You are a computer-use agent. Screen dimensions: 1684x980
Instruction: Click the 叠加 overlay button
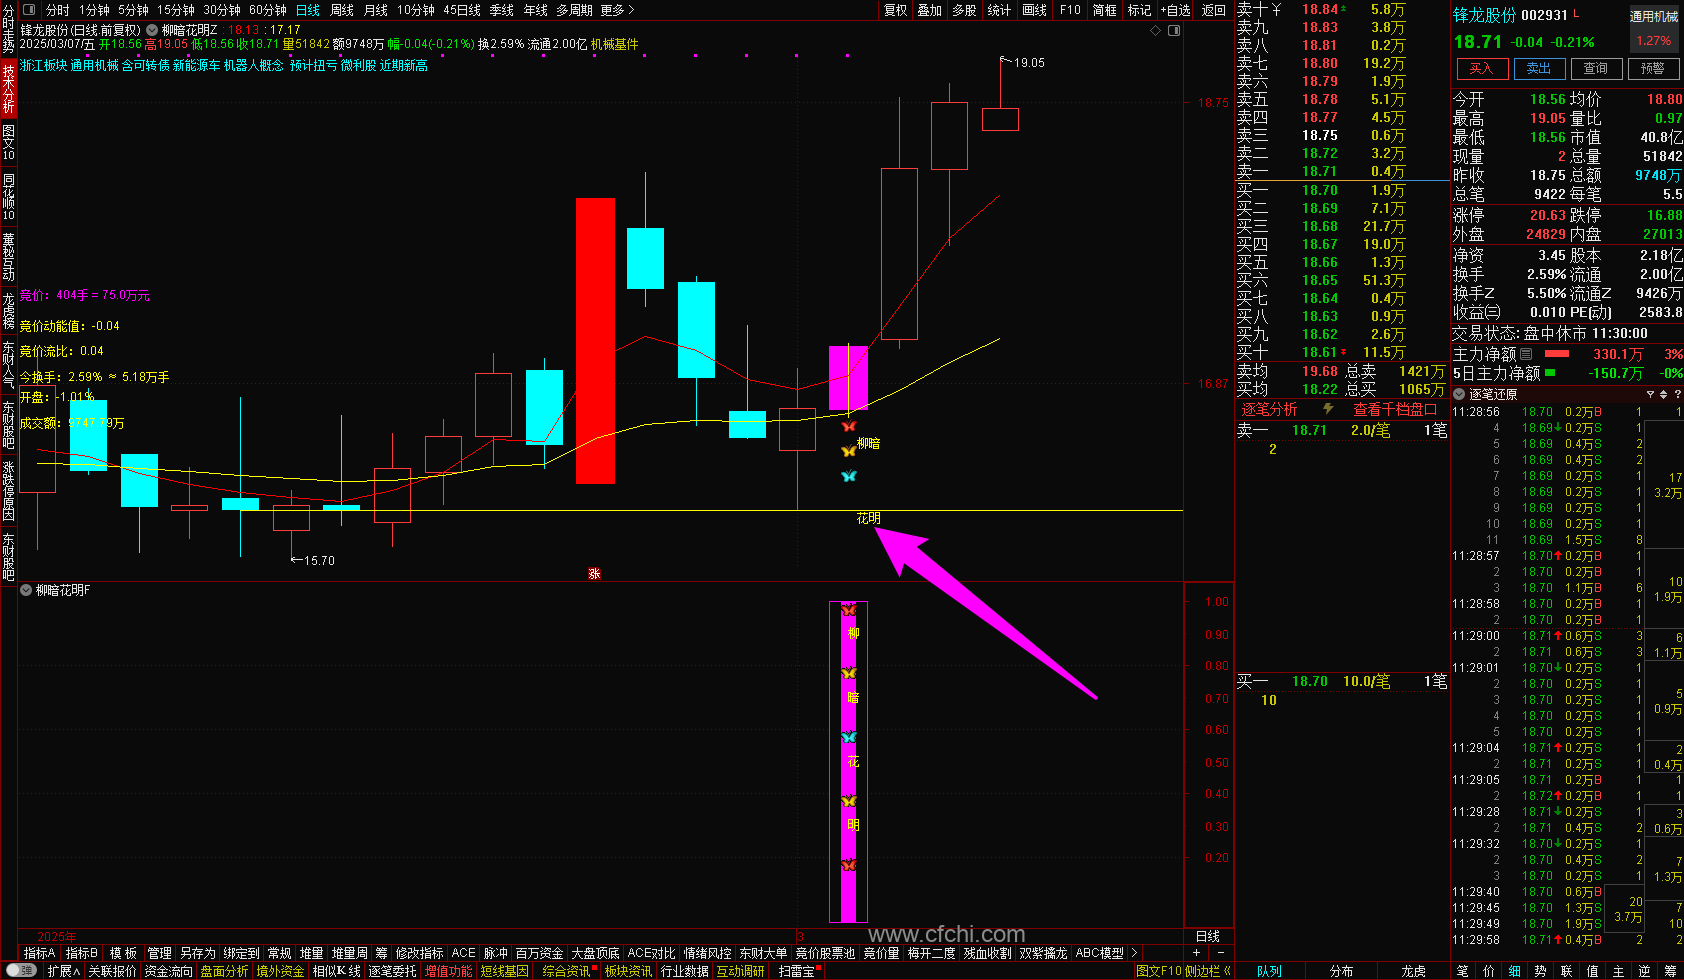click(x=930, y=10)
